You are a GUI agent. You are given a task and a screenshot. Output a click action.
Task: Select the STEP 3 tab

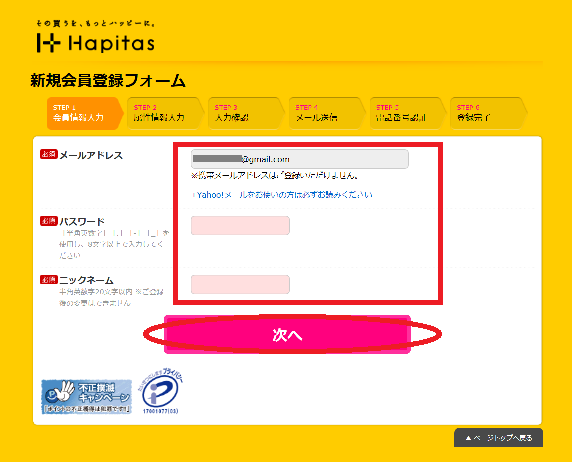click(246, 113)
